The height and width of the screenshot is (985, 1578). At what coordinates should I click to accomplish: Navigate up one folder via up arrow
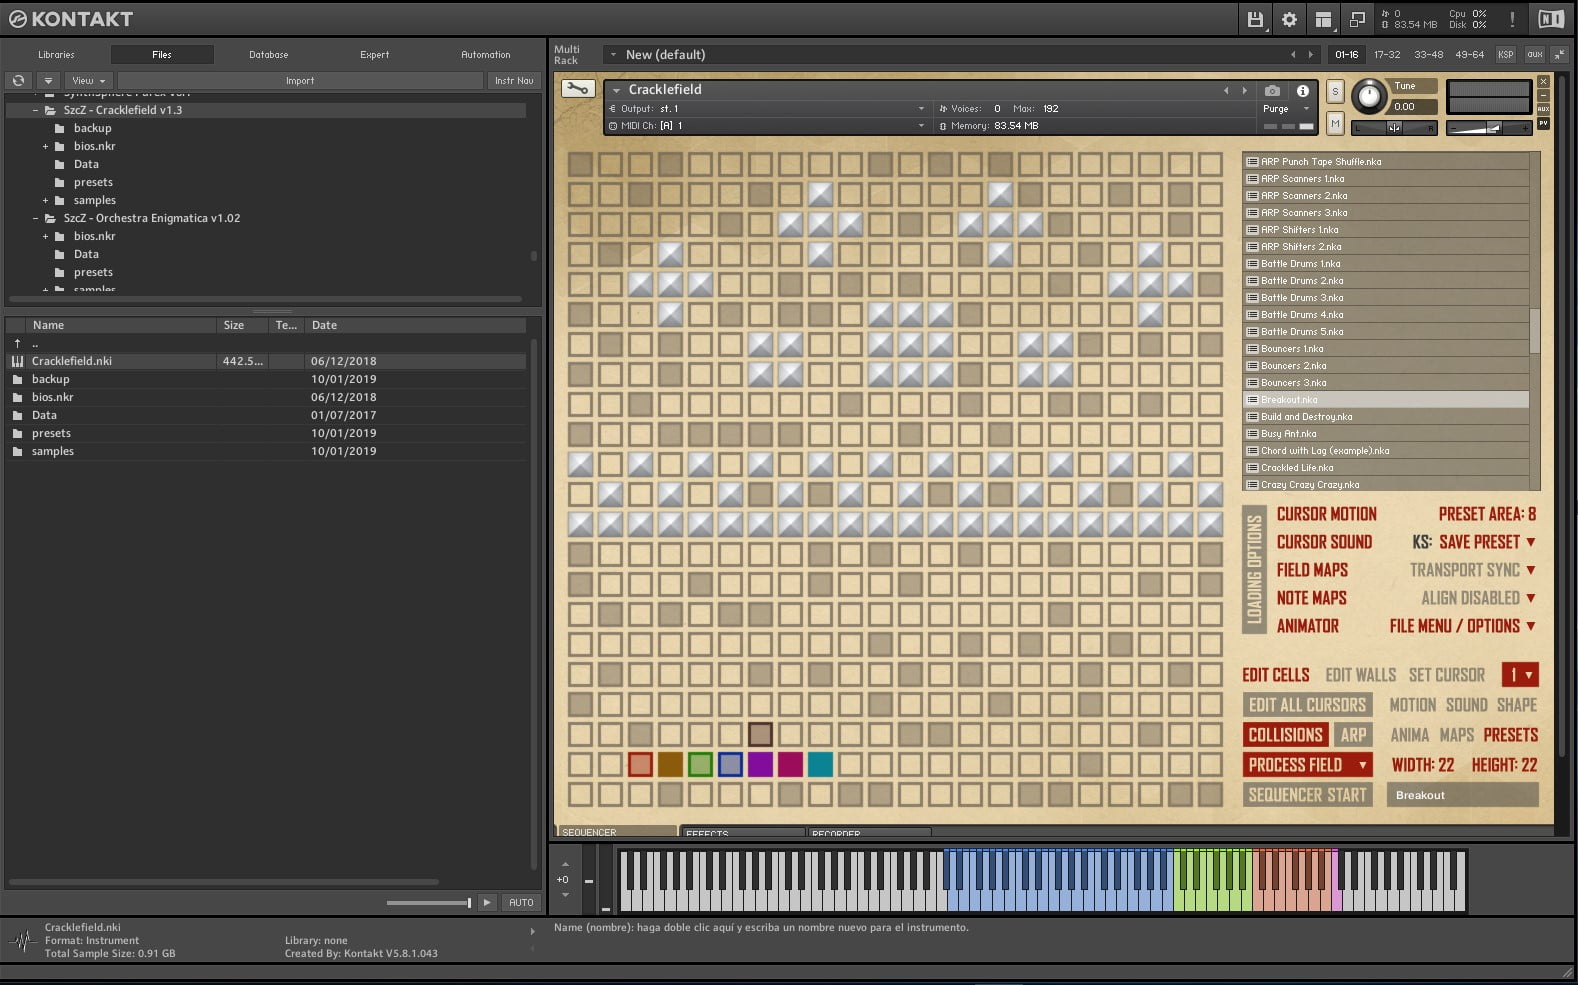pos(18,343)
